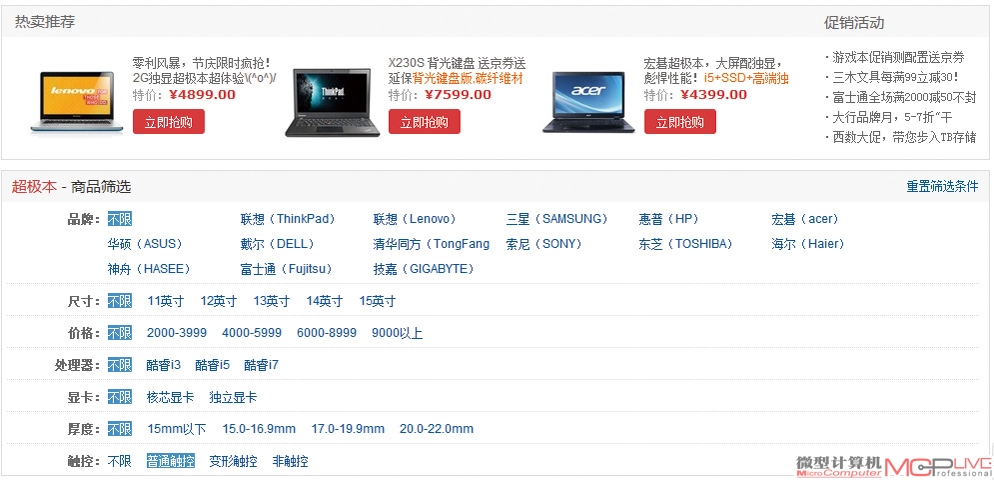Select 不限 in the 价格 filter row
994x480 pixels.
pyautogui.click(x=120, y=333)
